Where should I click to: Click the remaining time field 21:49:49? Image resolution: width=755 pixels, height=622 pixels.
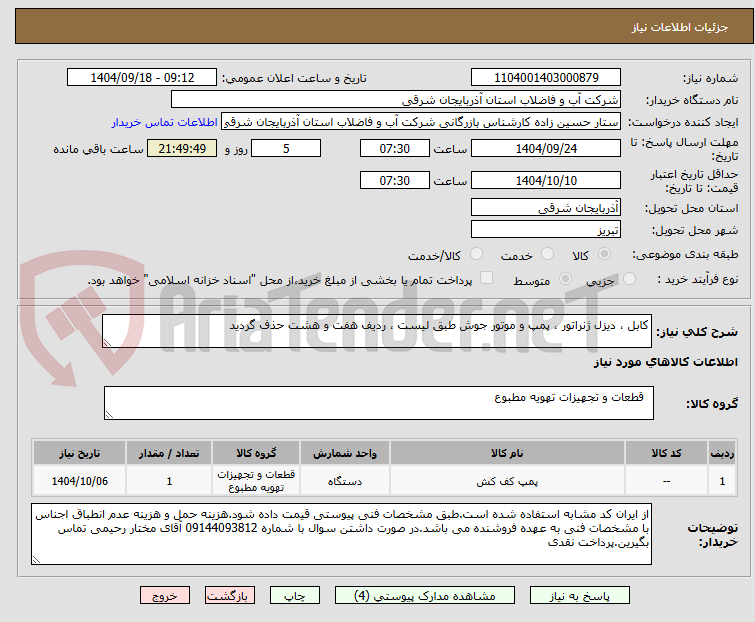[x=182, y=148]
